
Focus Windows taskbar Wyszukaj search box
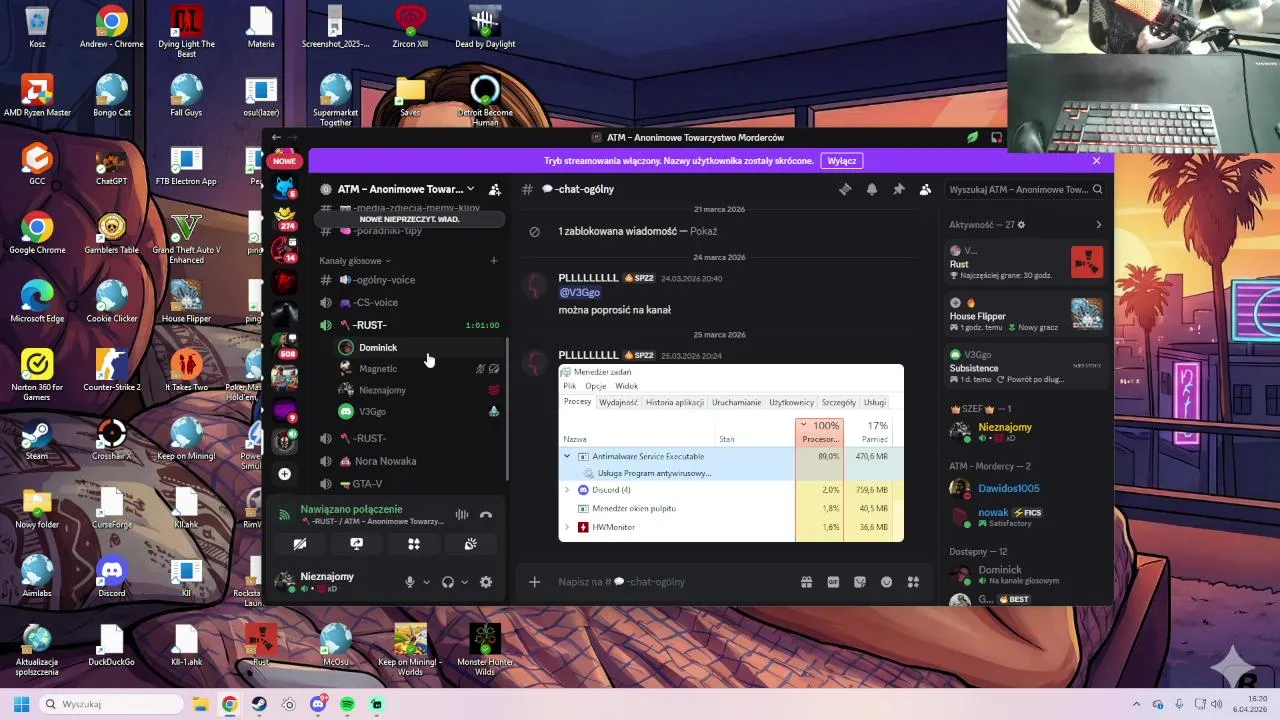[x=110, y=704]
